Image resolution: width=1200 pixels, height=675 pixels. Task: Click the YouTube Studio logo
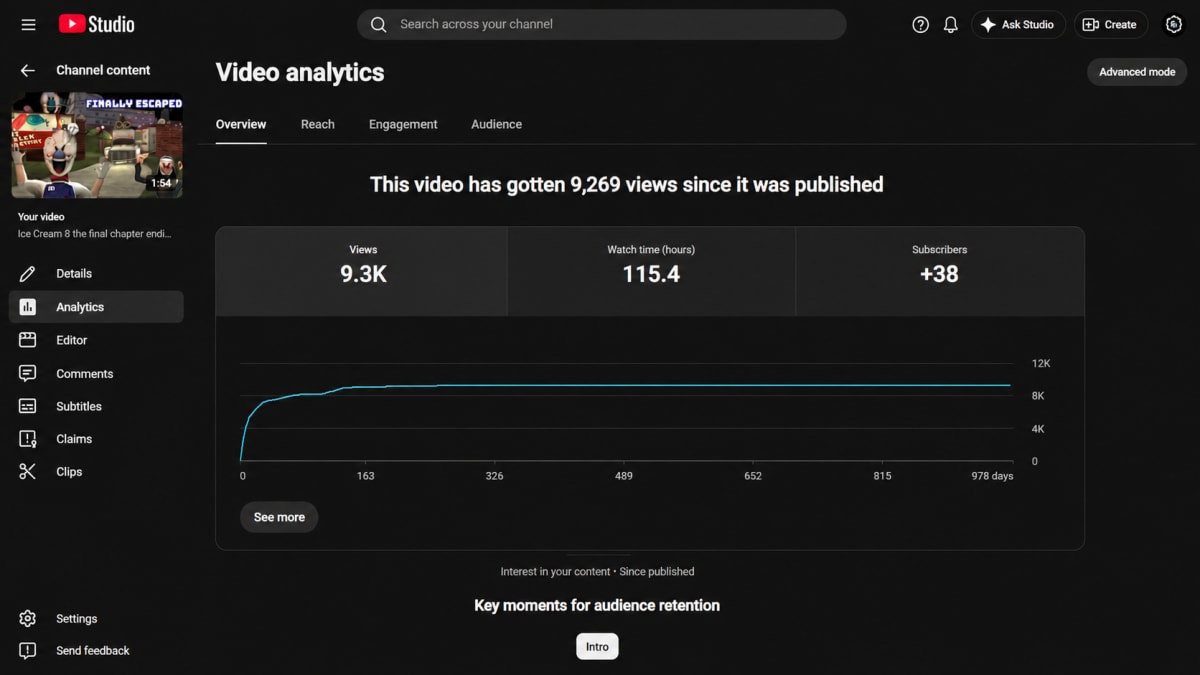(x=96, y=24)
